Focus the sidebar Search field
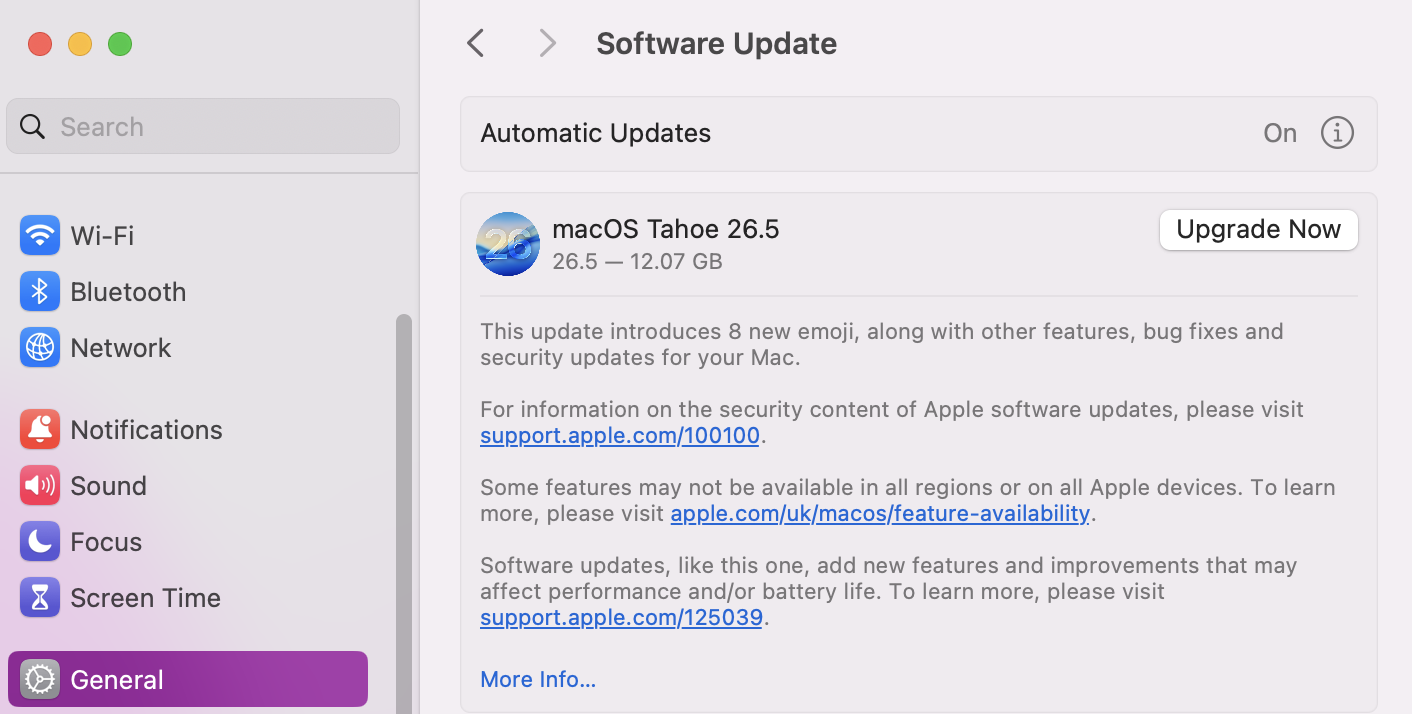Image resolution: width=1412 pixels, height=714 pixels. [203, 126]
